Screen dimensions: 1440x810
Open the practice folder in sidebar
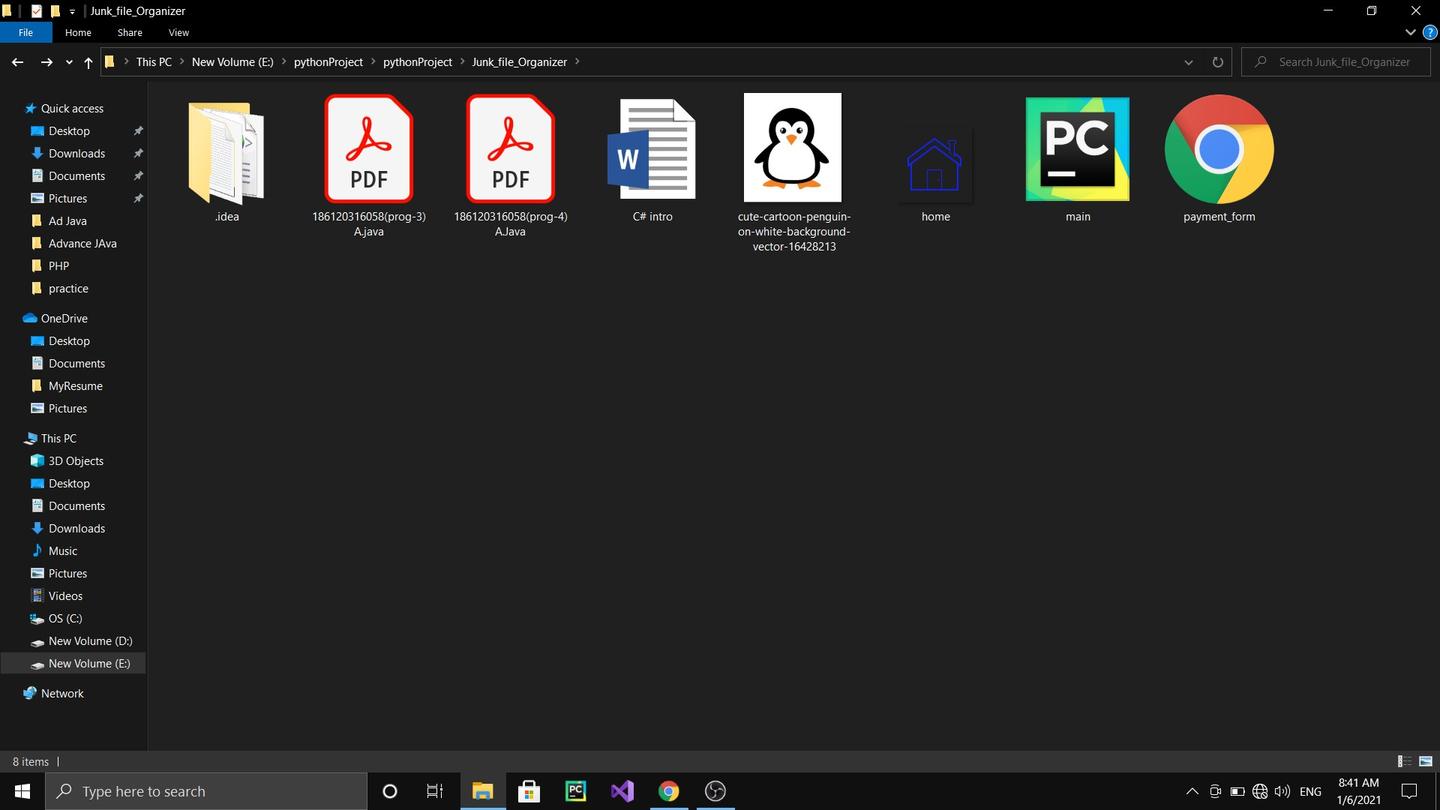tap(68, 288)
